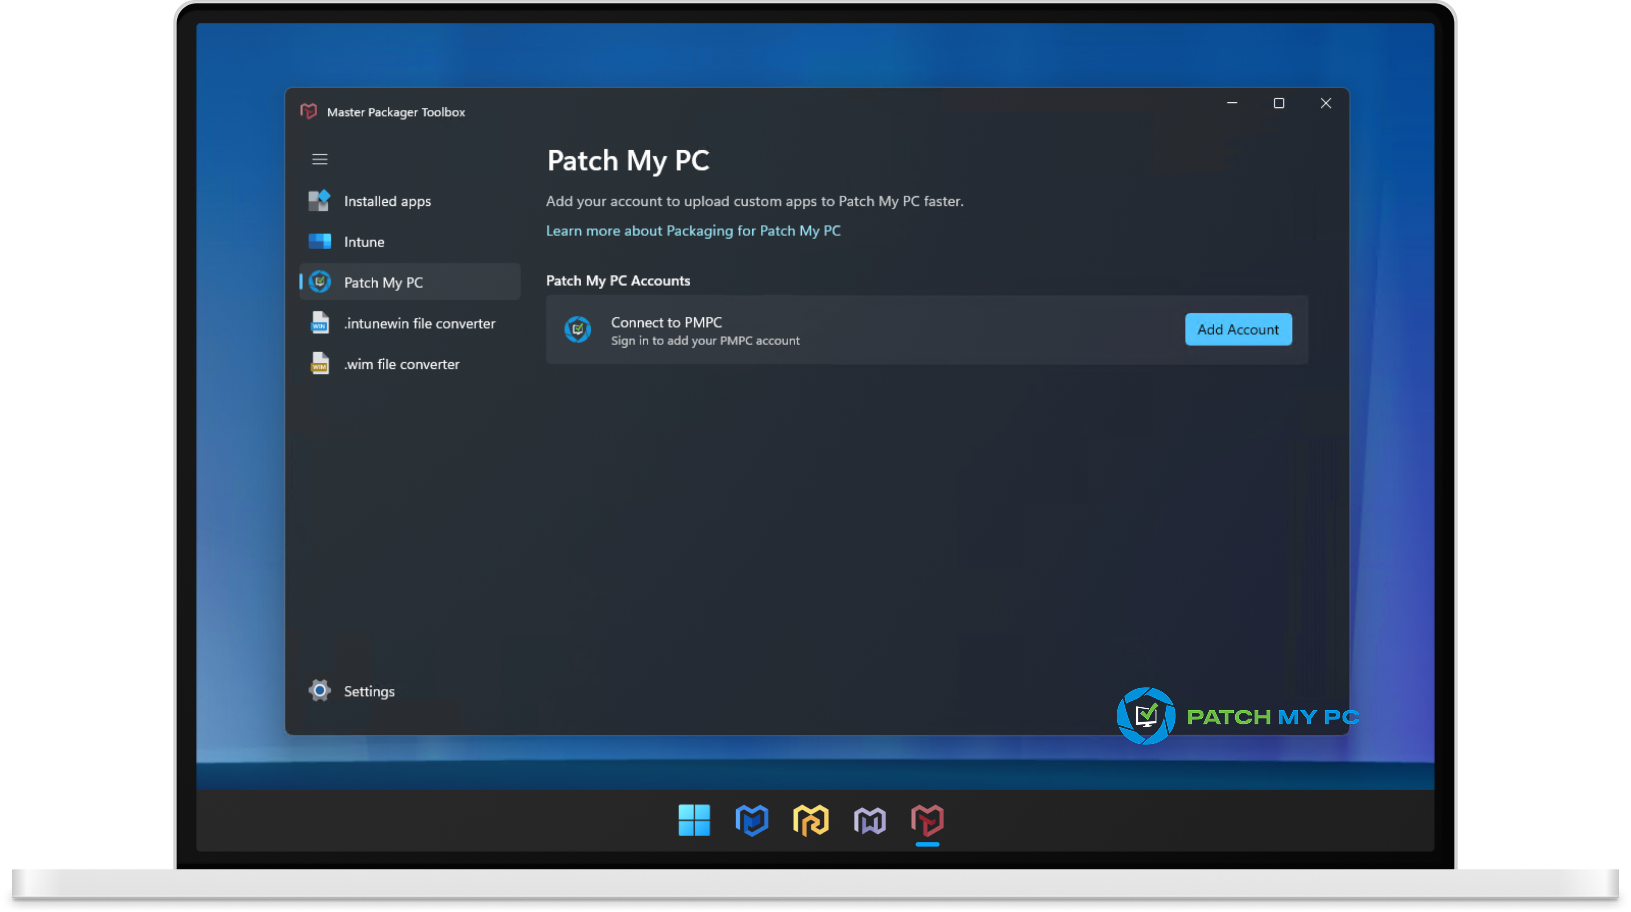Close the Master Packager Toolbox window

(x=1326, y=103)
